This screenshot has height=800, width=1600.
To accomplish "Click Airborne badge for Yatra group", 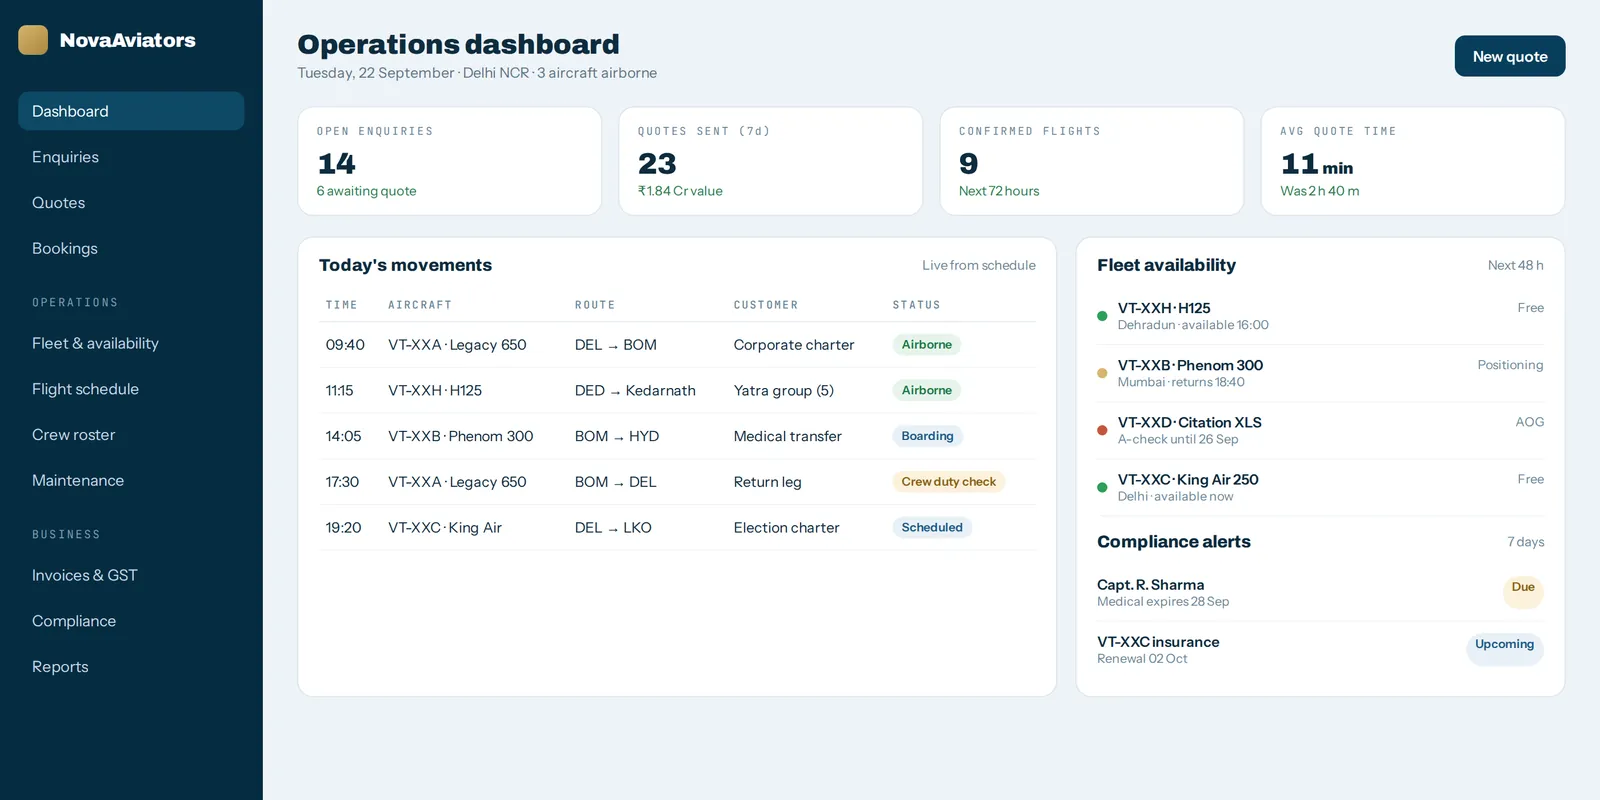I will click(x=927, y=391).
